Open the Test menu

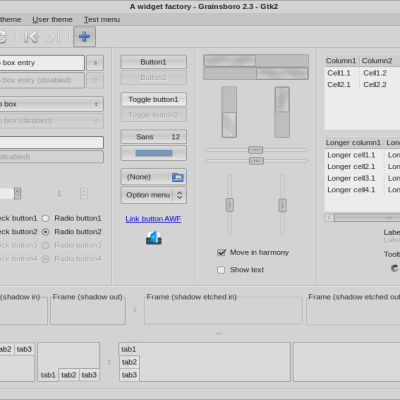point(102,20)
